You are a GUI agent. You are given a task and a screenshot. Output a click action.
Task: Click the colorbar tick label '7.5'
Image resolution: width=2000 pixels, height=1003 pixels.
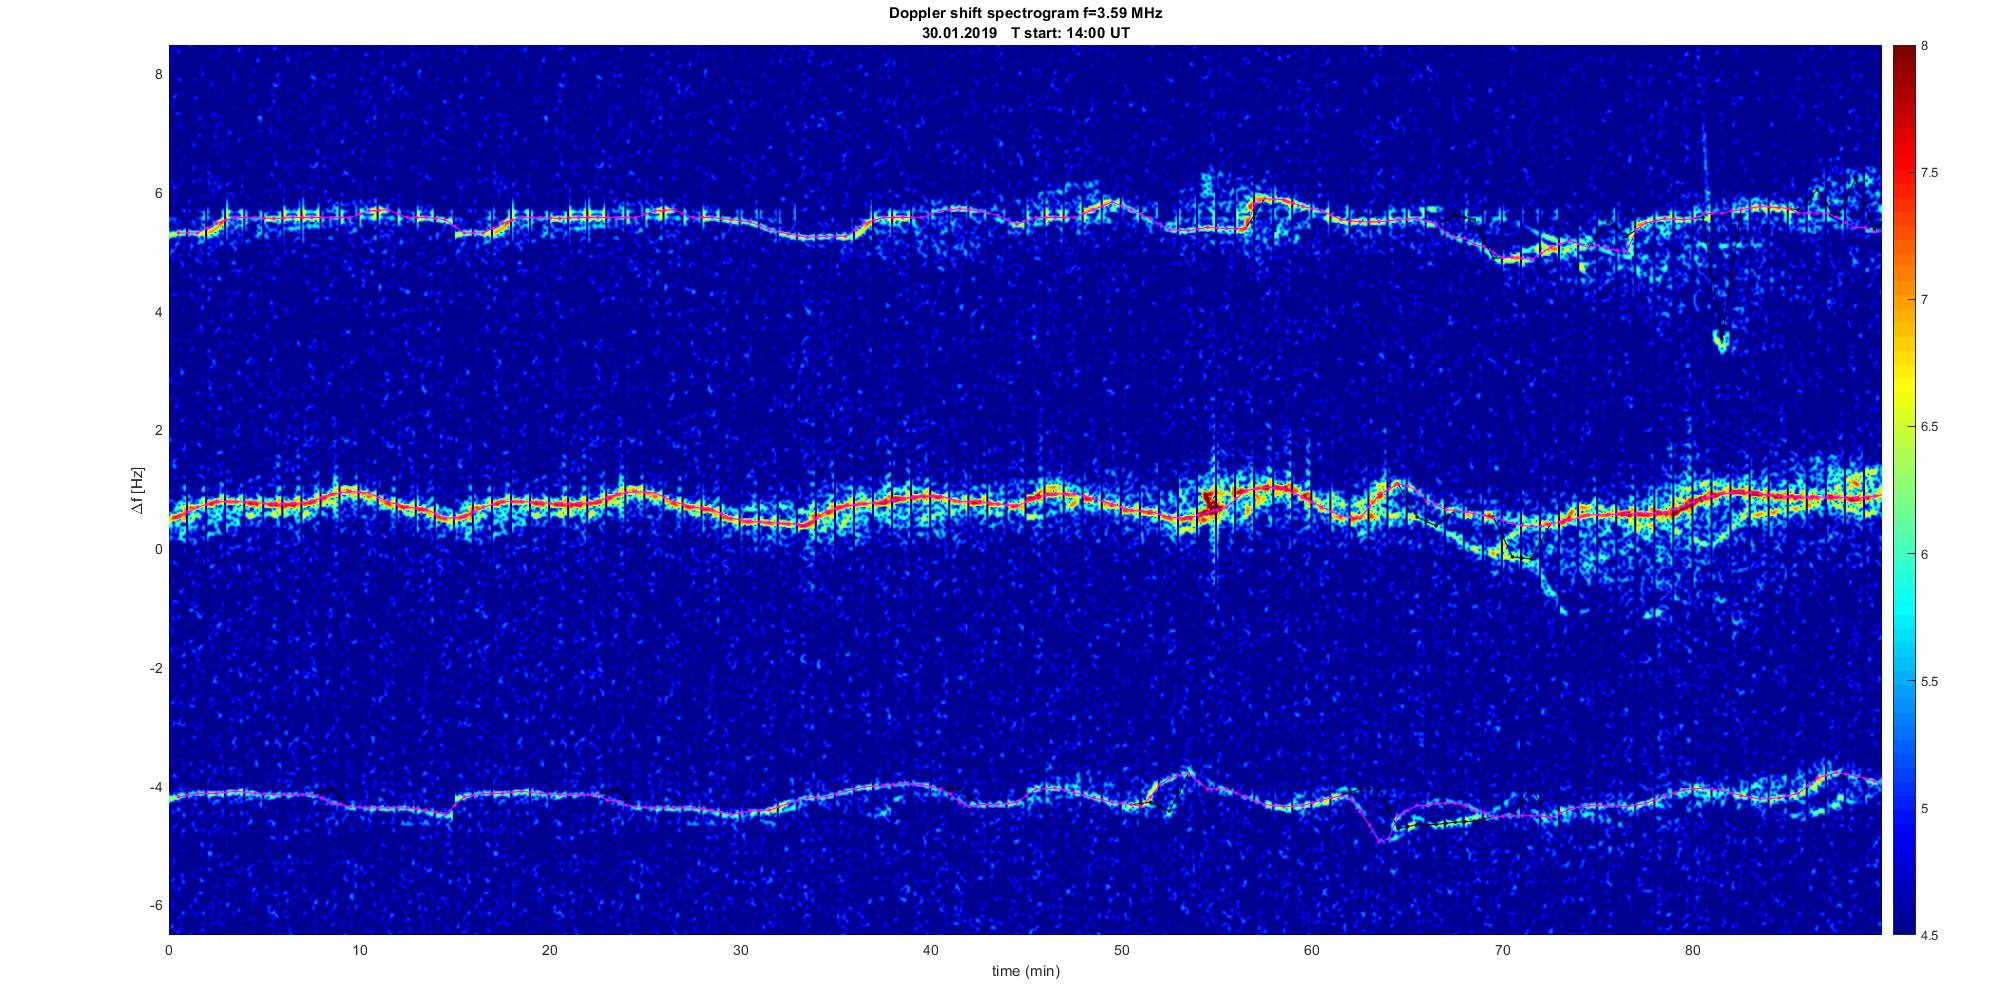click(x=1930, y=173)
